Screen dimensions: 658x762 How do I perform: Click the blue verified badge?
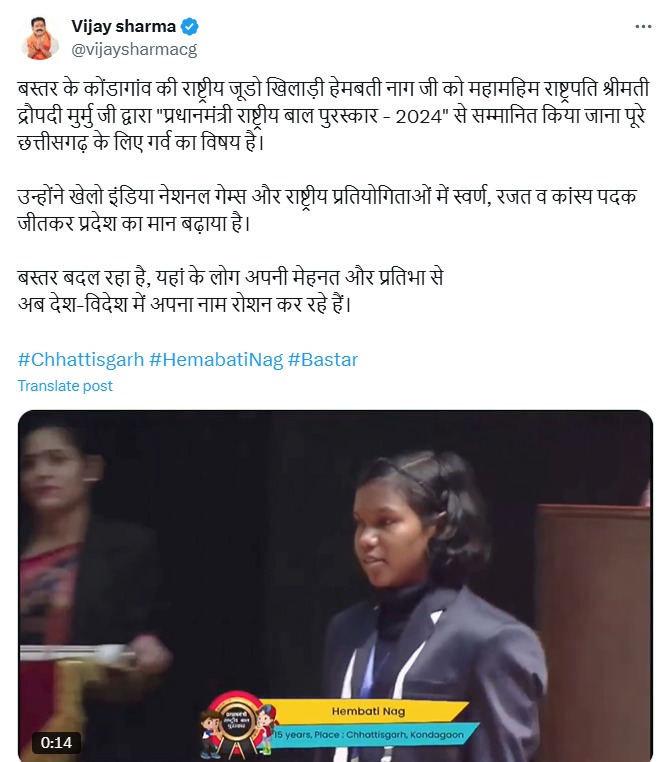pos(190,26)
